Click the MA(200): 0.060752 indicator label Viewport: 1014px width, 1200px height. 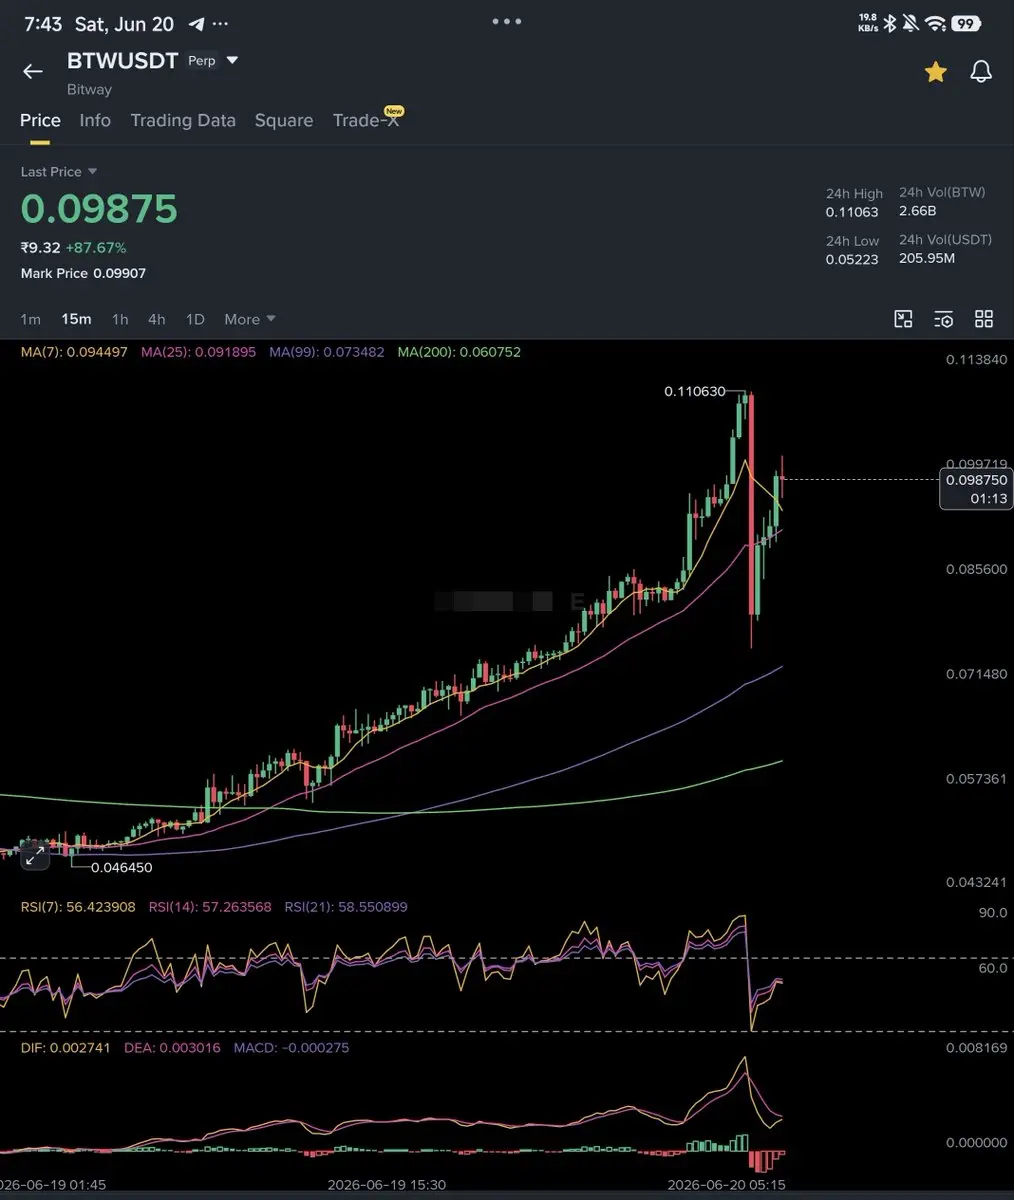coord(459,352)
